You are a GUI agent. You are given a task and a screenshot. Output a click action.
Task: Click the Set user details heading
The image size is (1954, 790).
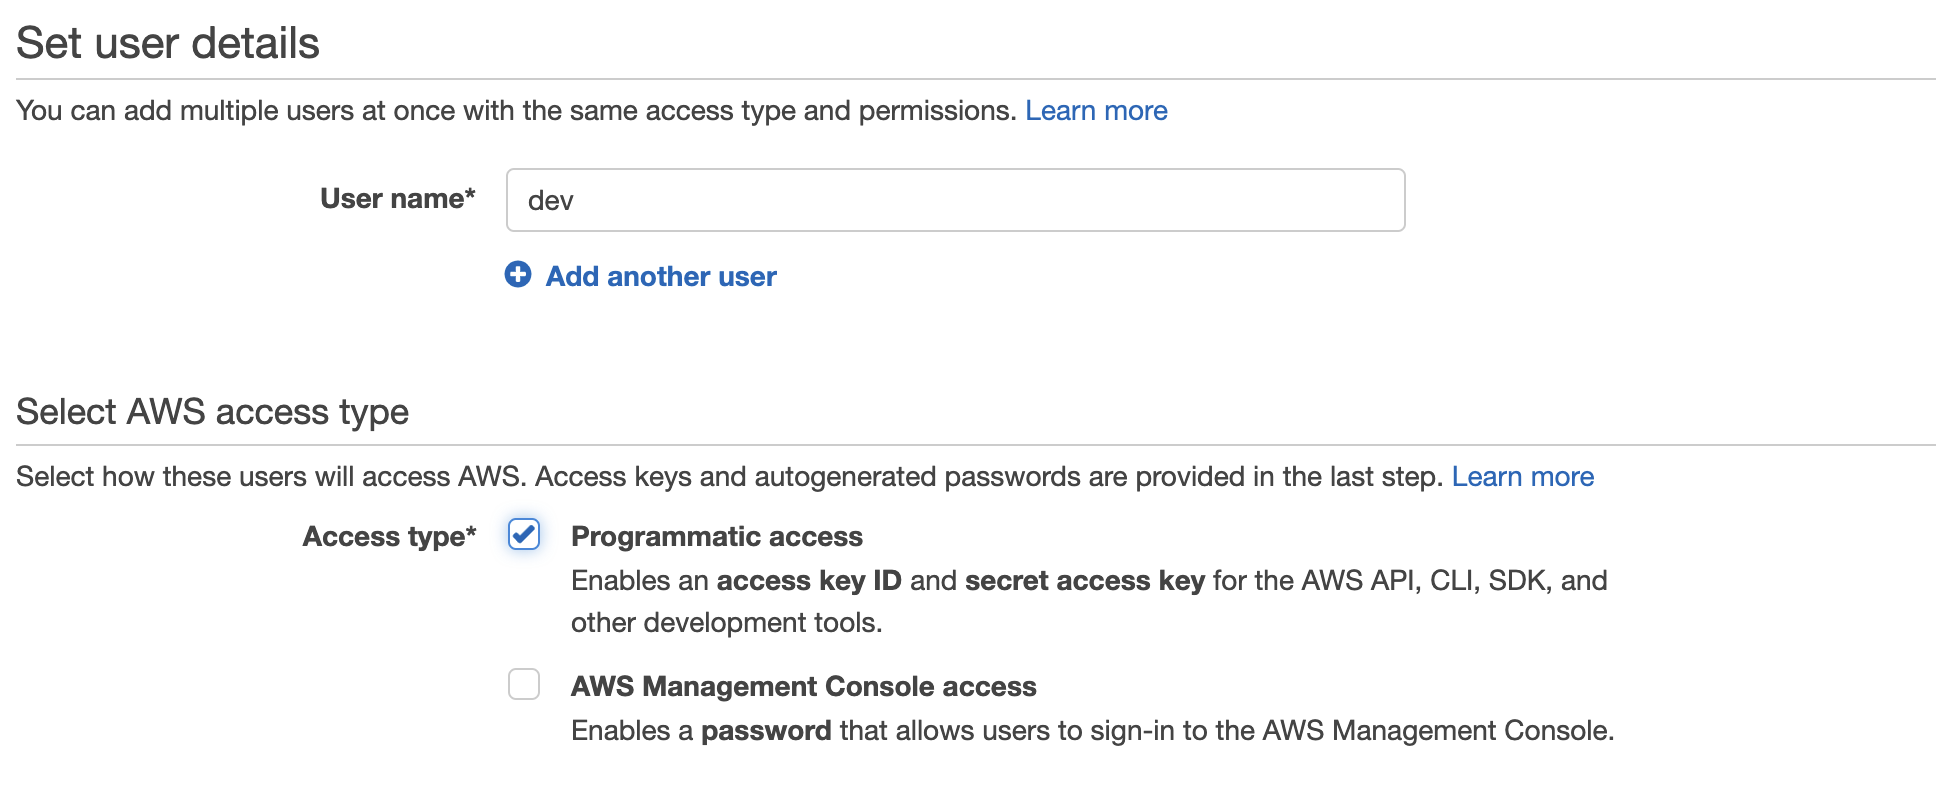168,44
